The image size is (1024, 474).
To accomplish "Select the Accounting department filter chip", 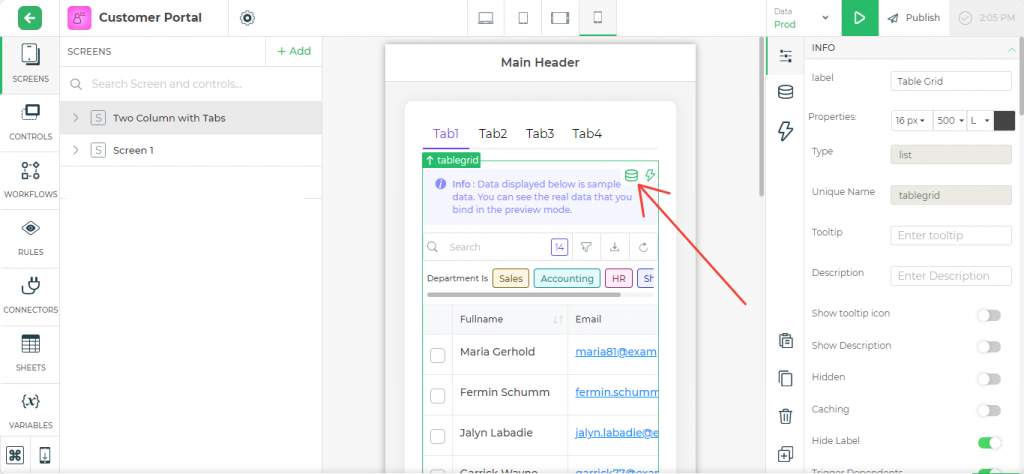I will [567, 278].
